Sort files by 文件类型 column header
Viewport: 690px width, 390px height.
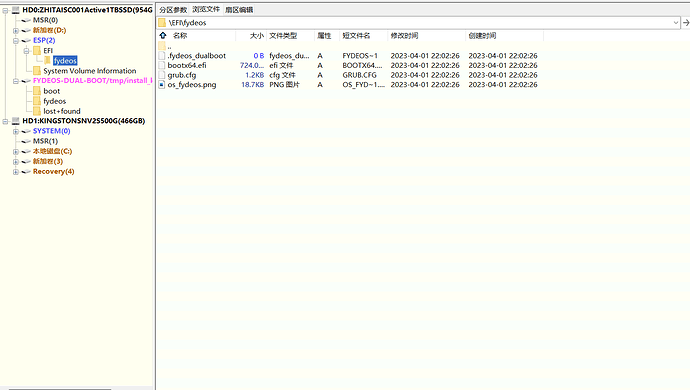click(290, 36)
